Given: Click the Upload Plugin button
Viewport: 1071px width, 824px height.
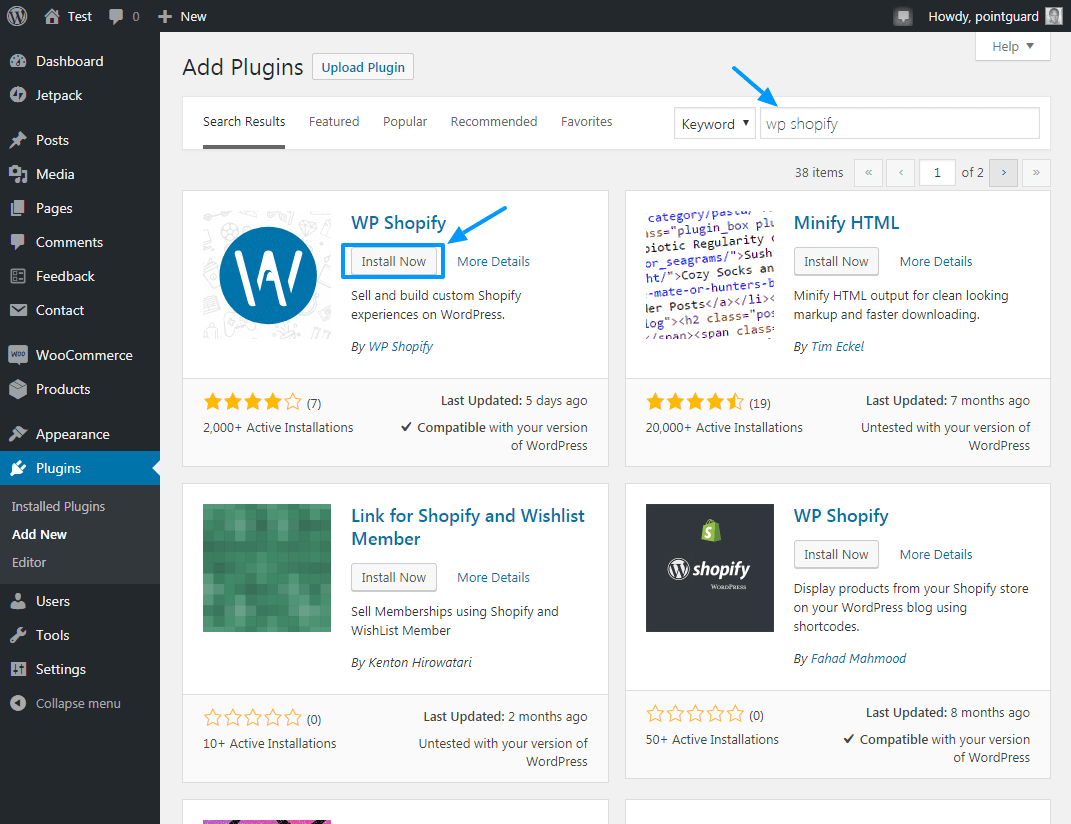Looking at the screenshot, I should 363,67.
